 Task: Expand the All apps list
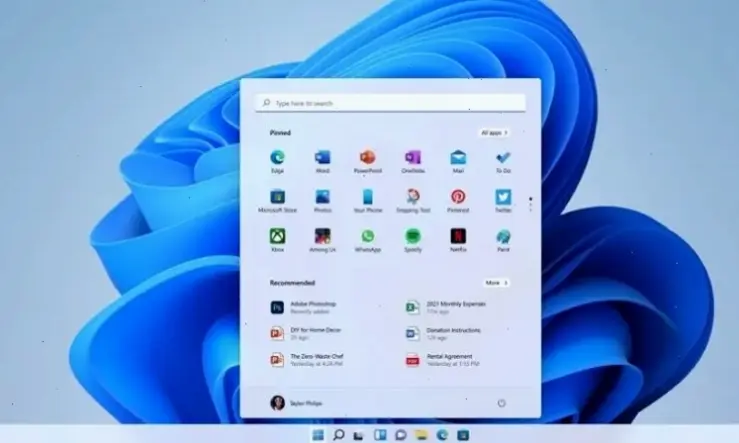[x=494, y=133]
